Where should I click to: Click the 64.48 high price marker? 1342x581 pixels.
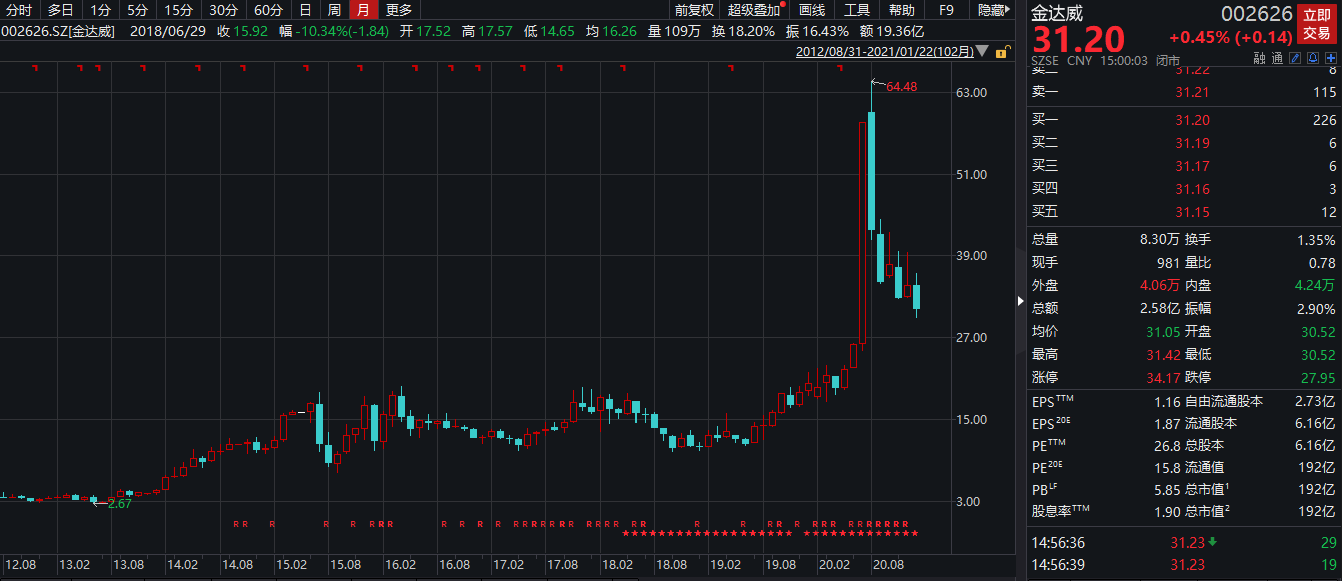click(901, 87)
